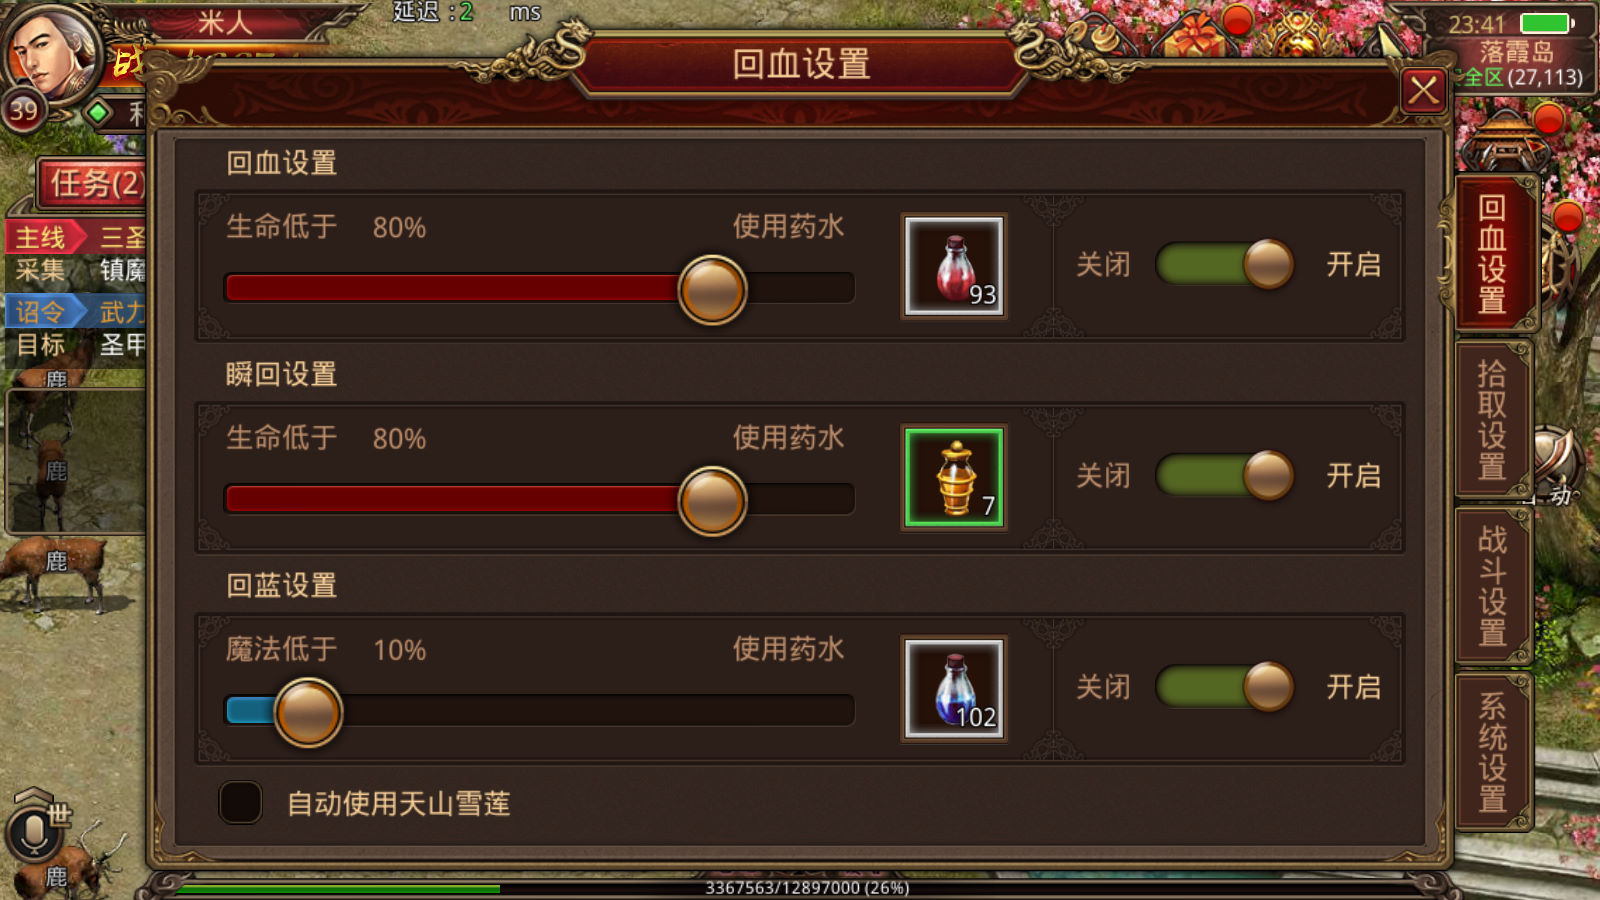1600x900 pixels.
Task: Tap the green diamond icon beside the level
Action: (x=98, y=112)
